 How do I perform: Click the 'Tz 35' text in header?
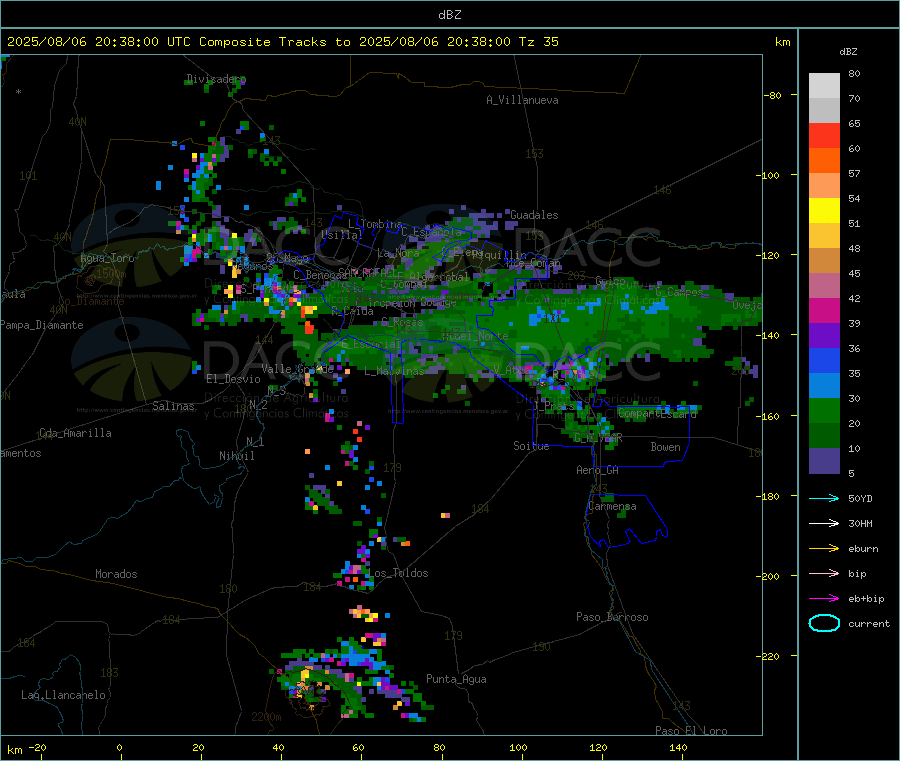pos(538,42)
